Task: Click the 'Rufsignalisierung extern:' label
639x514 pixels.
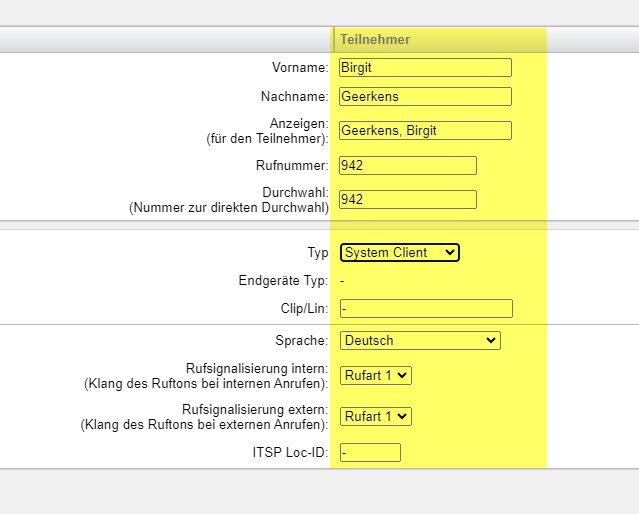Action: [255, 409]
